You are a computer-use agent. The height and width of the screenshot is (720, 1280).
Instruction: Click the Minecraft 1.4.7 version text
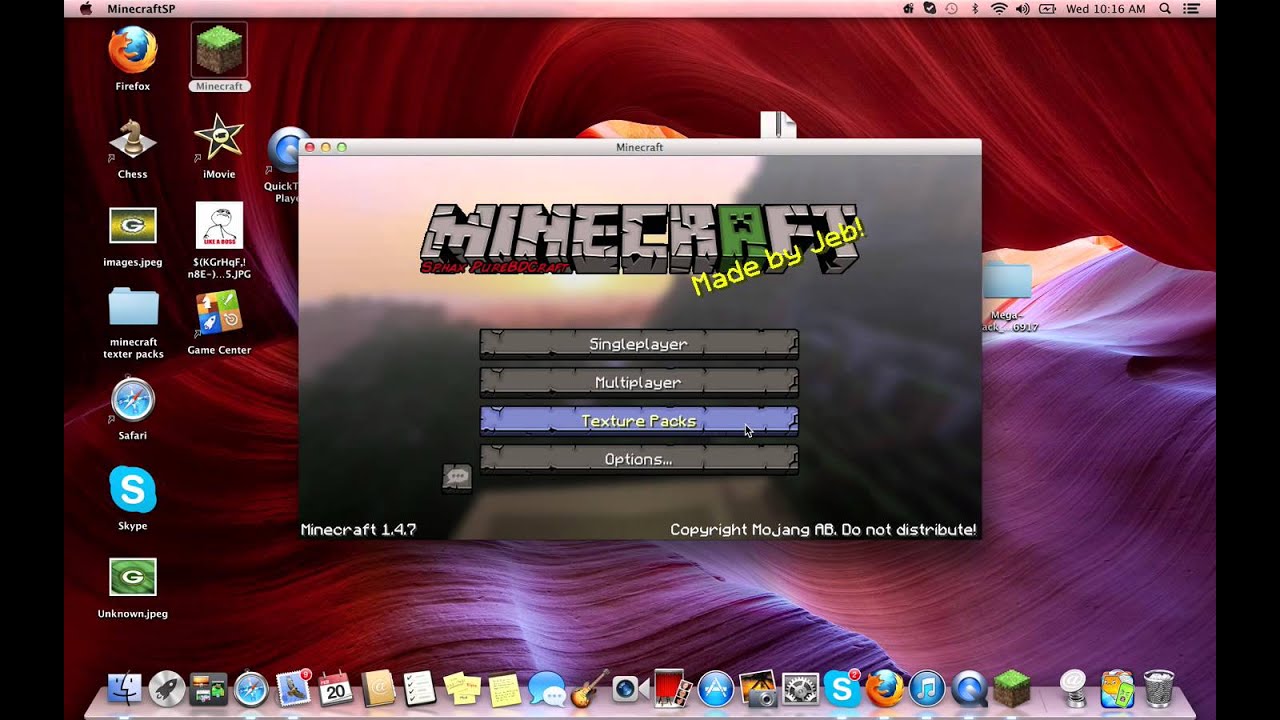click(359, 530)
